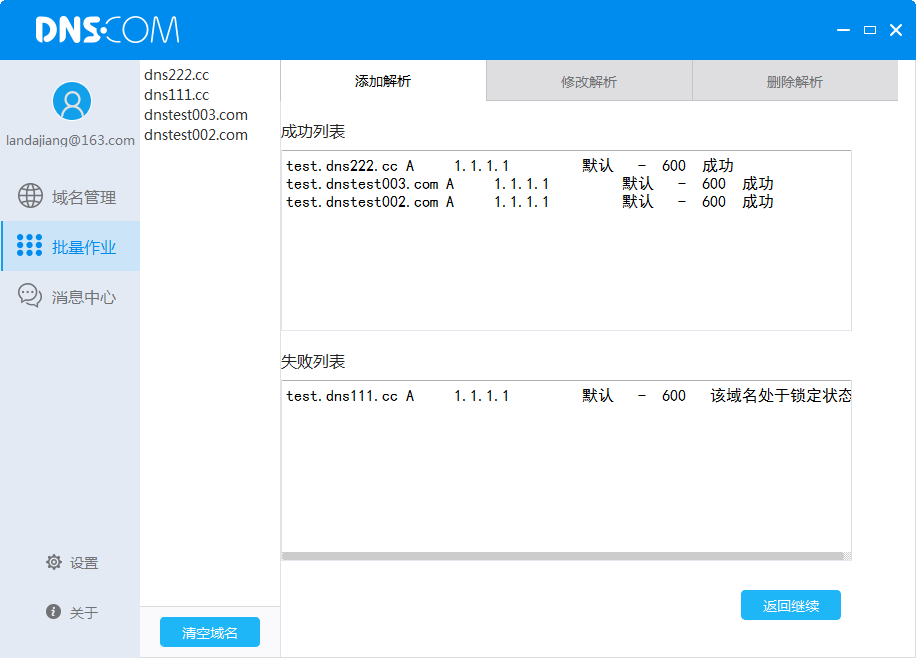The image size is (916, 658).
Task: Click the info icon for 关于
Action: [x=53, y=612]
